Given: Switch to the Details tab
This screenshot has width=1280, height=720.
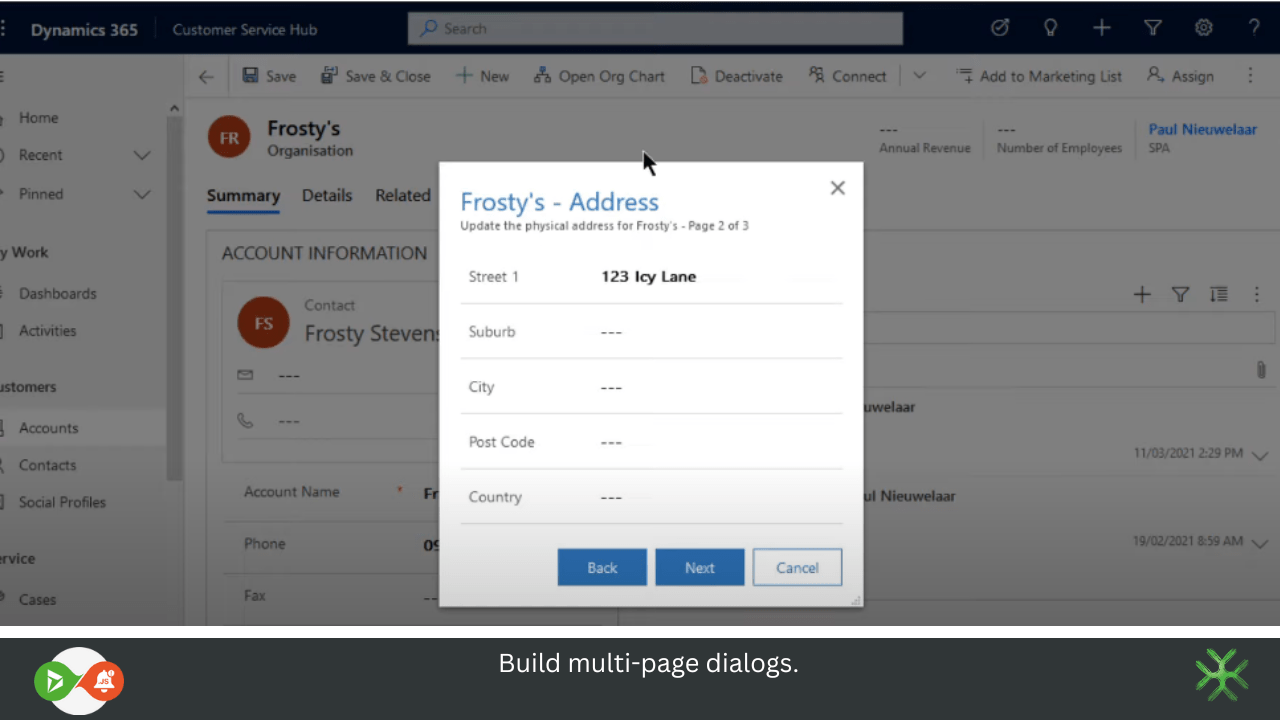Looking at the screenshot, I should click(327, 195).
